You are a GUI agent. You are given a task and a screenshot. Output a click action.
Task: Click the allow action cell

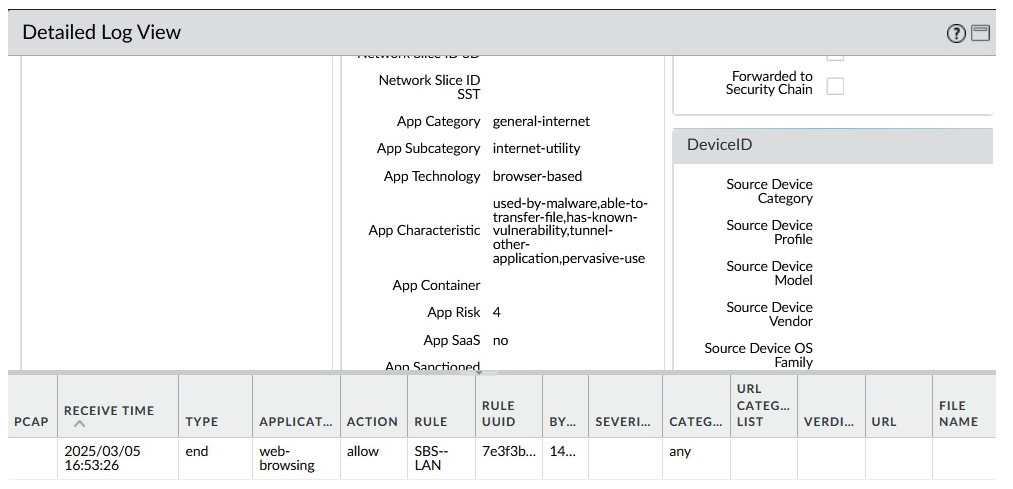[x=363, y=451]
